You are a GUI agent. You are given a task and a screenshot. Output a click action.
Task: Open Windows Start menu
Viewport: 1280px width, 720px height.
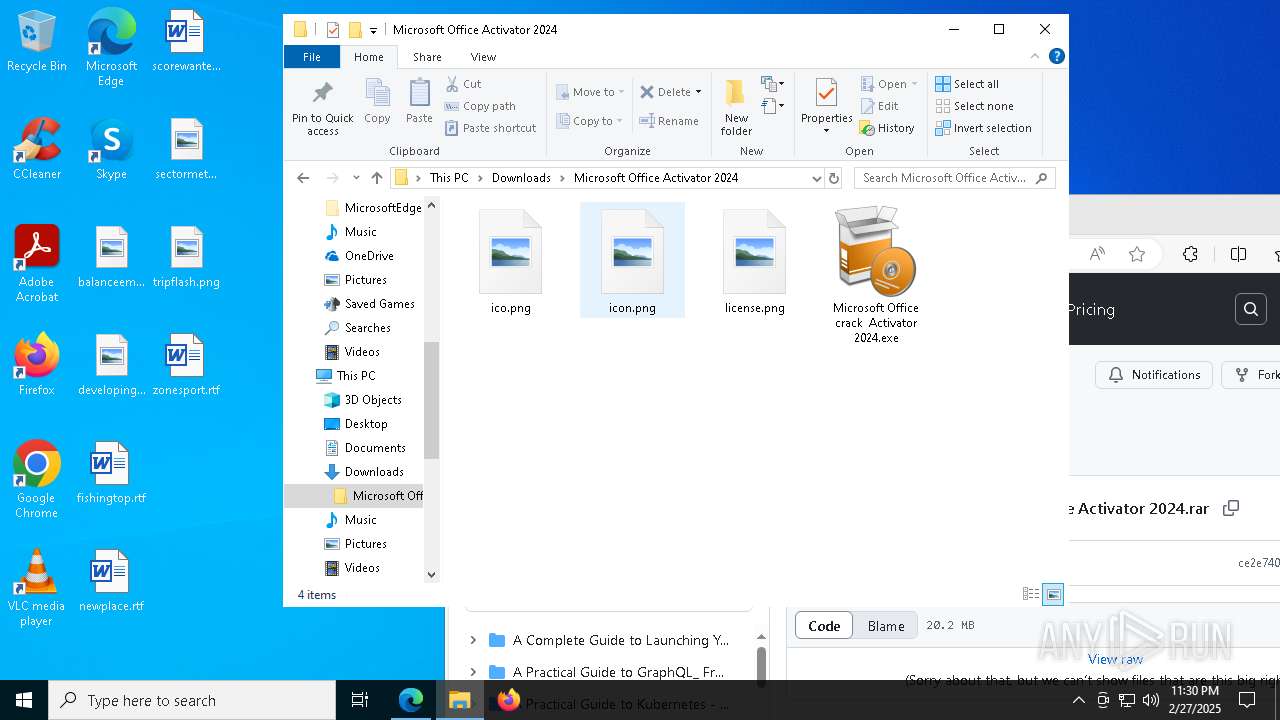click(x=24, y=700)
